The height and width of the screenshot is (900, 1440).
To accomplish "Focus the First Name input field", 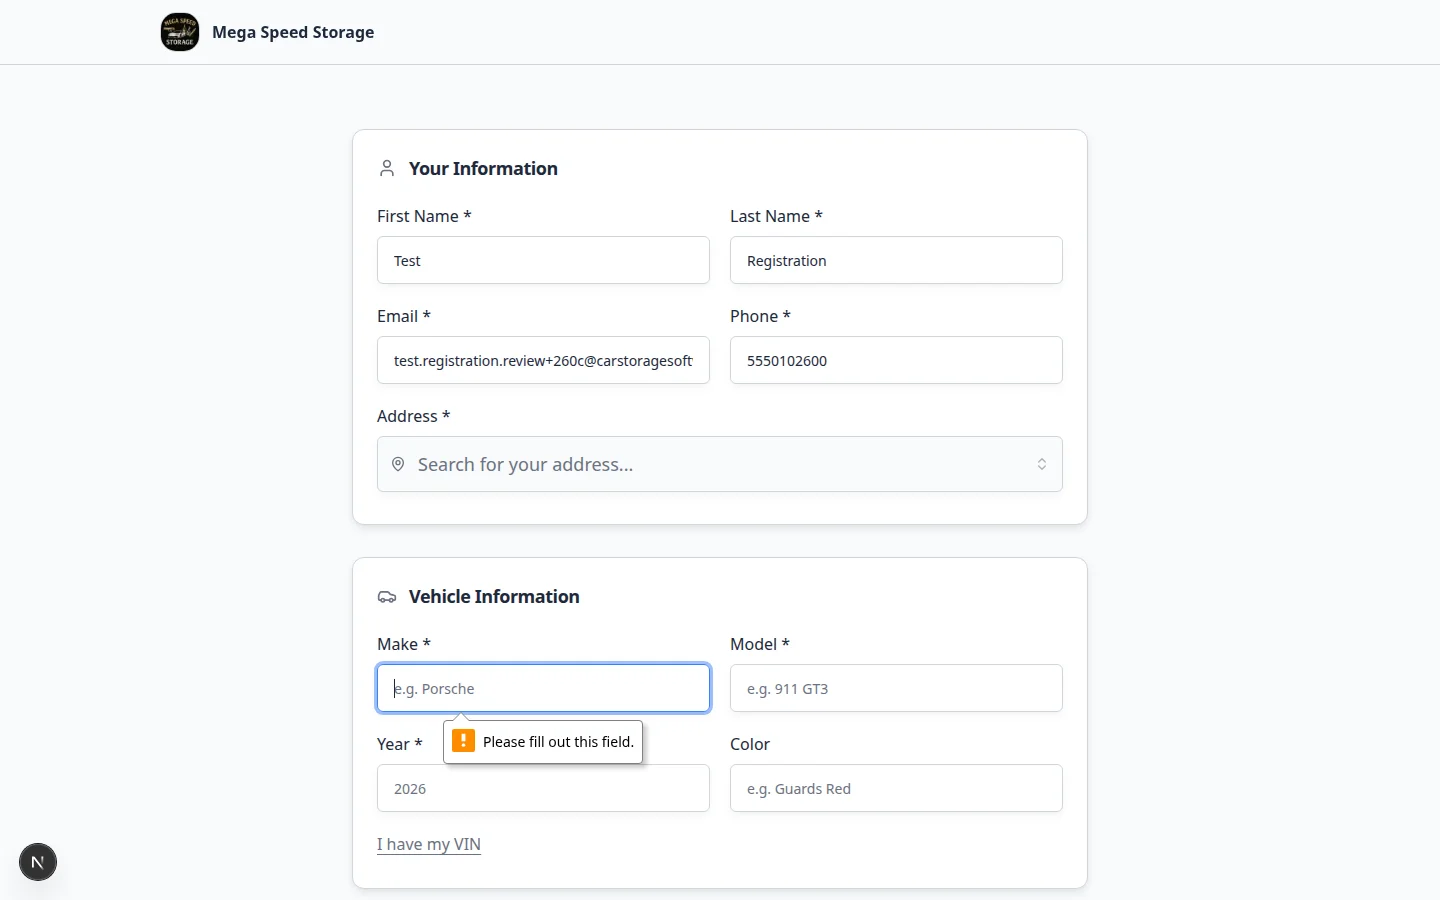I will 543,260.
